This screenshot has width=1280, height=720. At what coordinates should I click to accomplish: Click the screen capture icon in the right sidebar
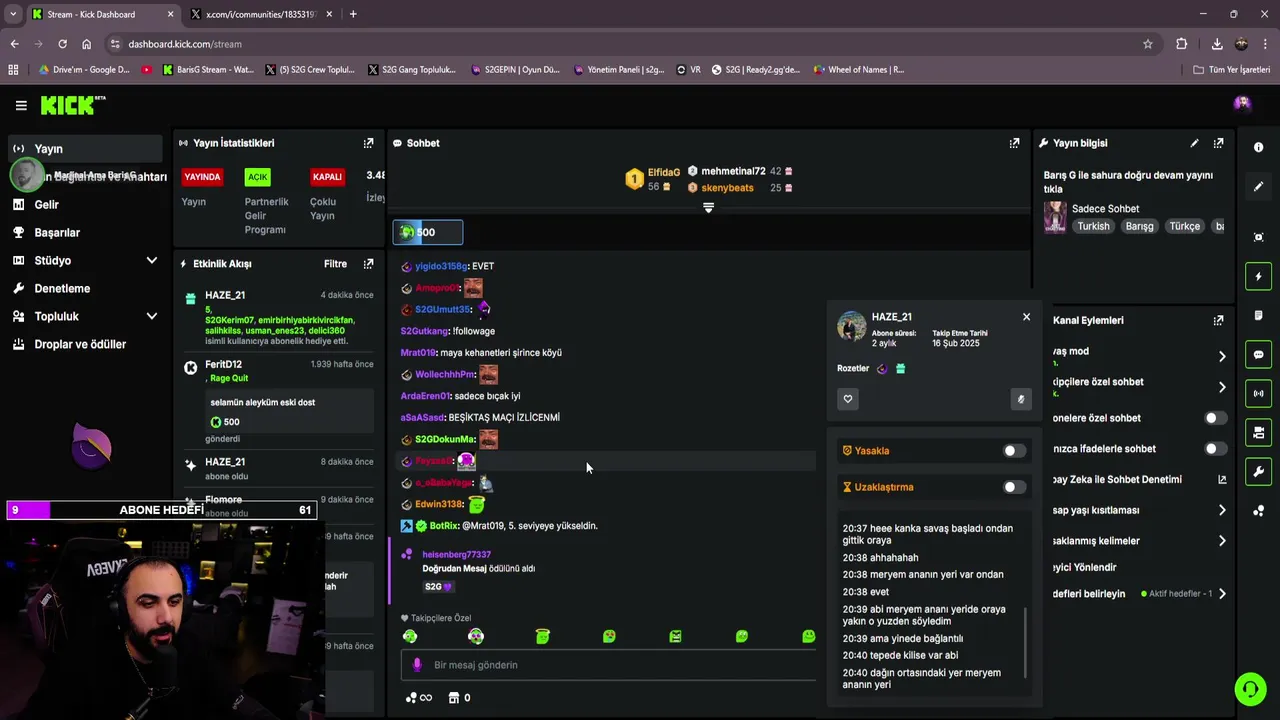pyautogui.click(x=1258, y=237)
